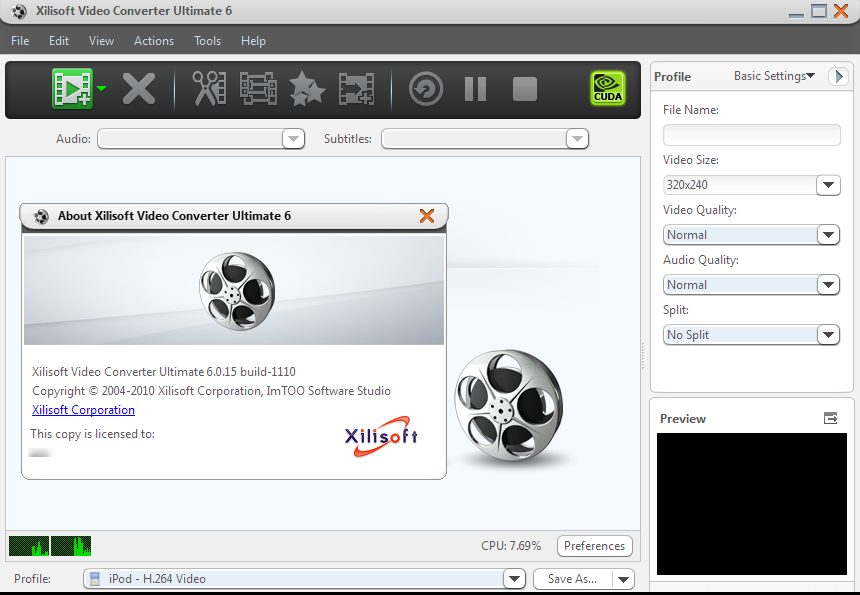The image size is (860, 595).
Task: Select the Clip scissors tool
Action: [209, 88]
